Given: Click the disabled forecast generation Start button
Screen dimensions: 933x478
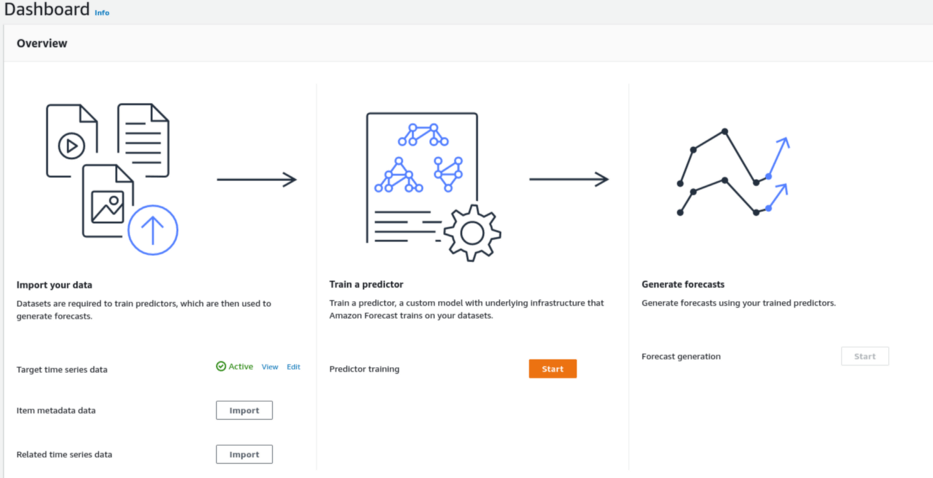Looking at the screenshot, I should point(864,356).
